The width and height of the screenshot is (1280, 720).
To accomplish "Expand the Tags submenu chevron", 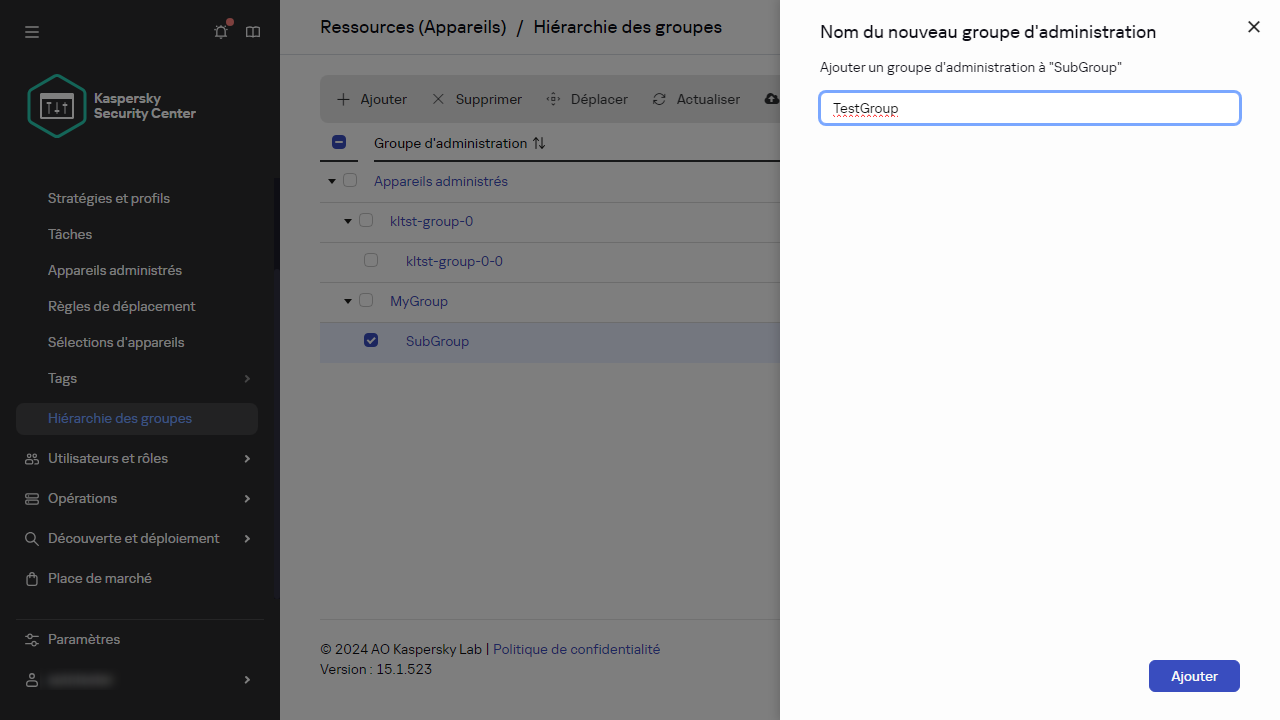I will pos(247,378).
